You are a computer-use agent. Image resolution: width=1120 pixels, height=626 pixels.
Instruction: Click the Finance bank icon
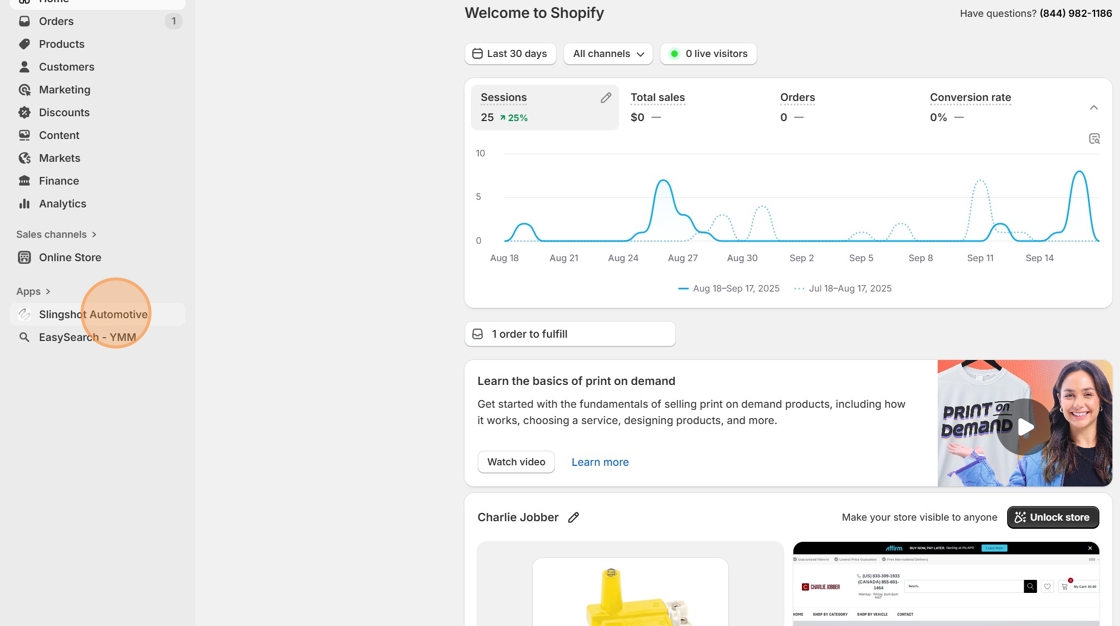click(24, 181)
